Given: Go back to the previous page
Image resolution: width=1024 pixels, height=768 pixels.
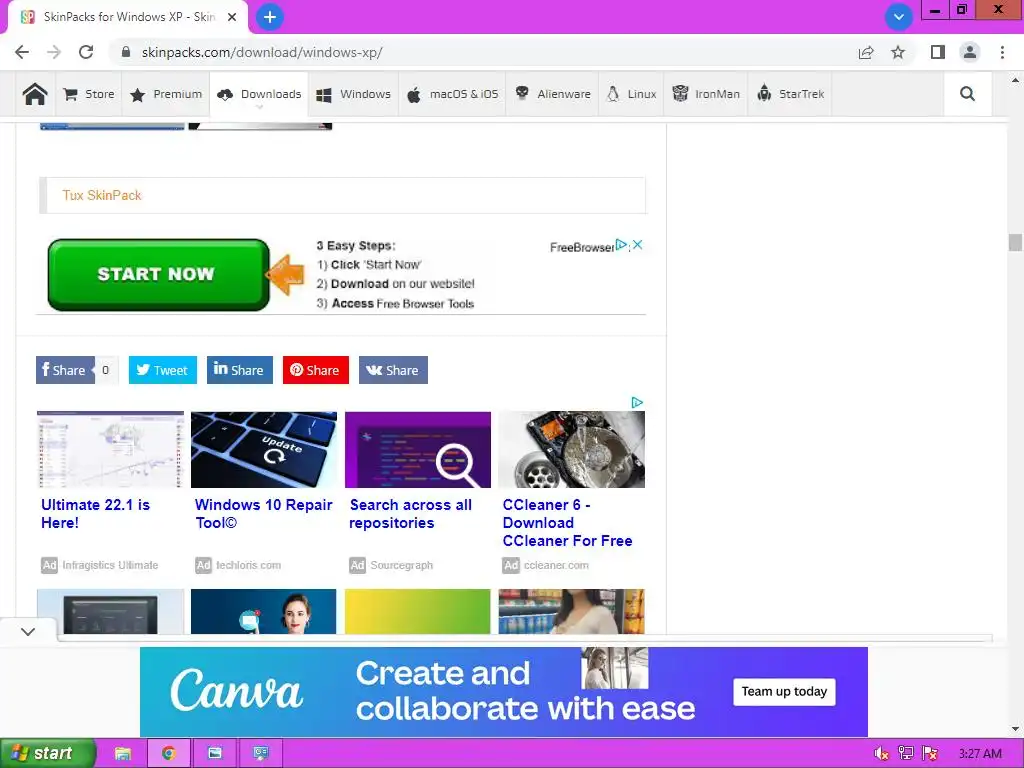Looking at the screenshot, I should 22,52.
